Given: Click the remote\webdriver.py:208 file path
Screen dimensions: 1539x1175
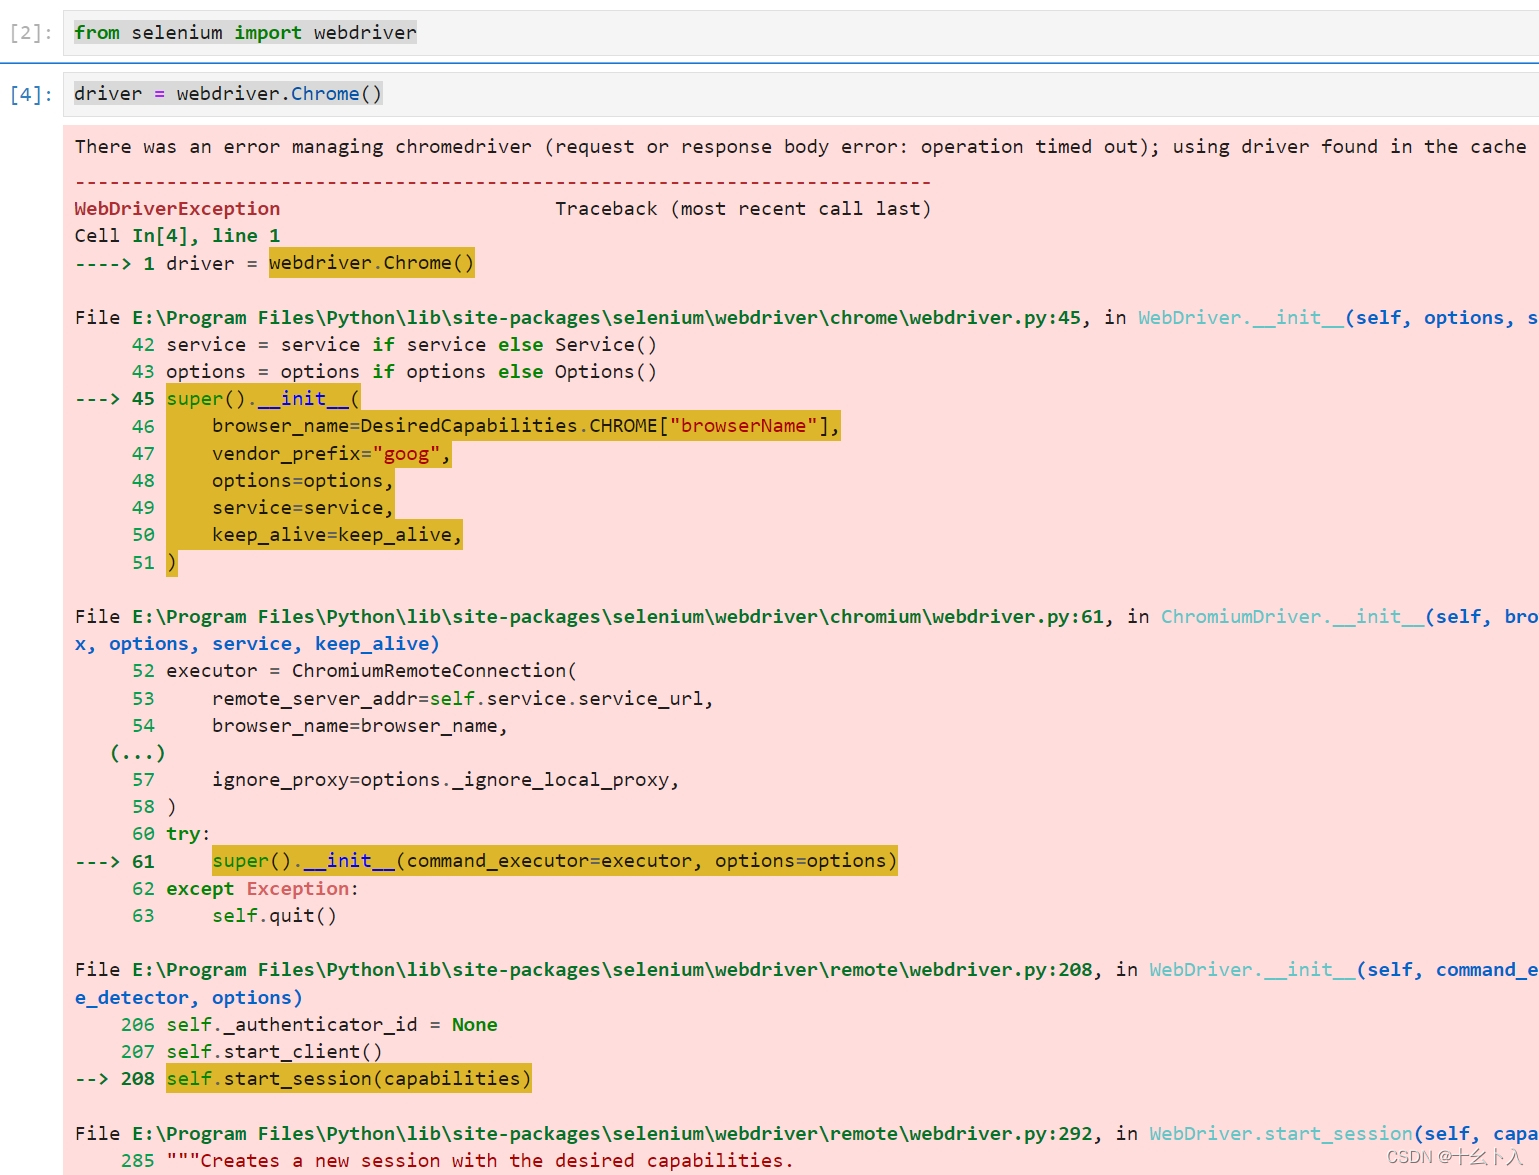Looking at the screenshot, I should 612,969.
